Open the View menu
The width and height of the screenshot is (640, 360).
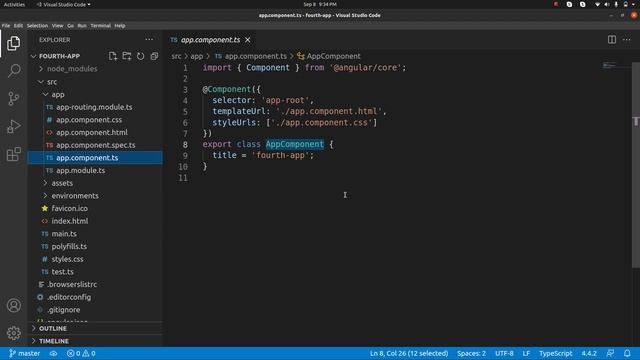pos(58,26)
